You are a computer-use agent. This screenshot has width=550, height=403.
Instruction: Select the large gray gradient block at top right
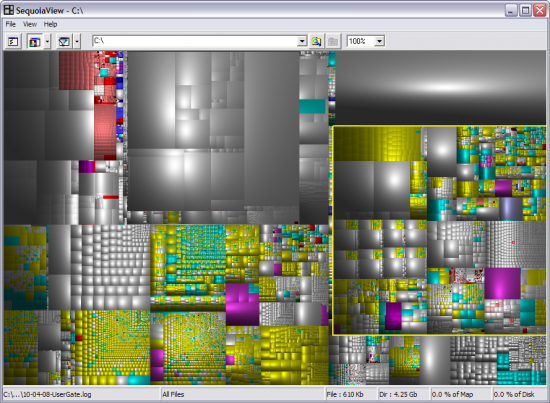tap(441, 88)
